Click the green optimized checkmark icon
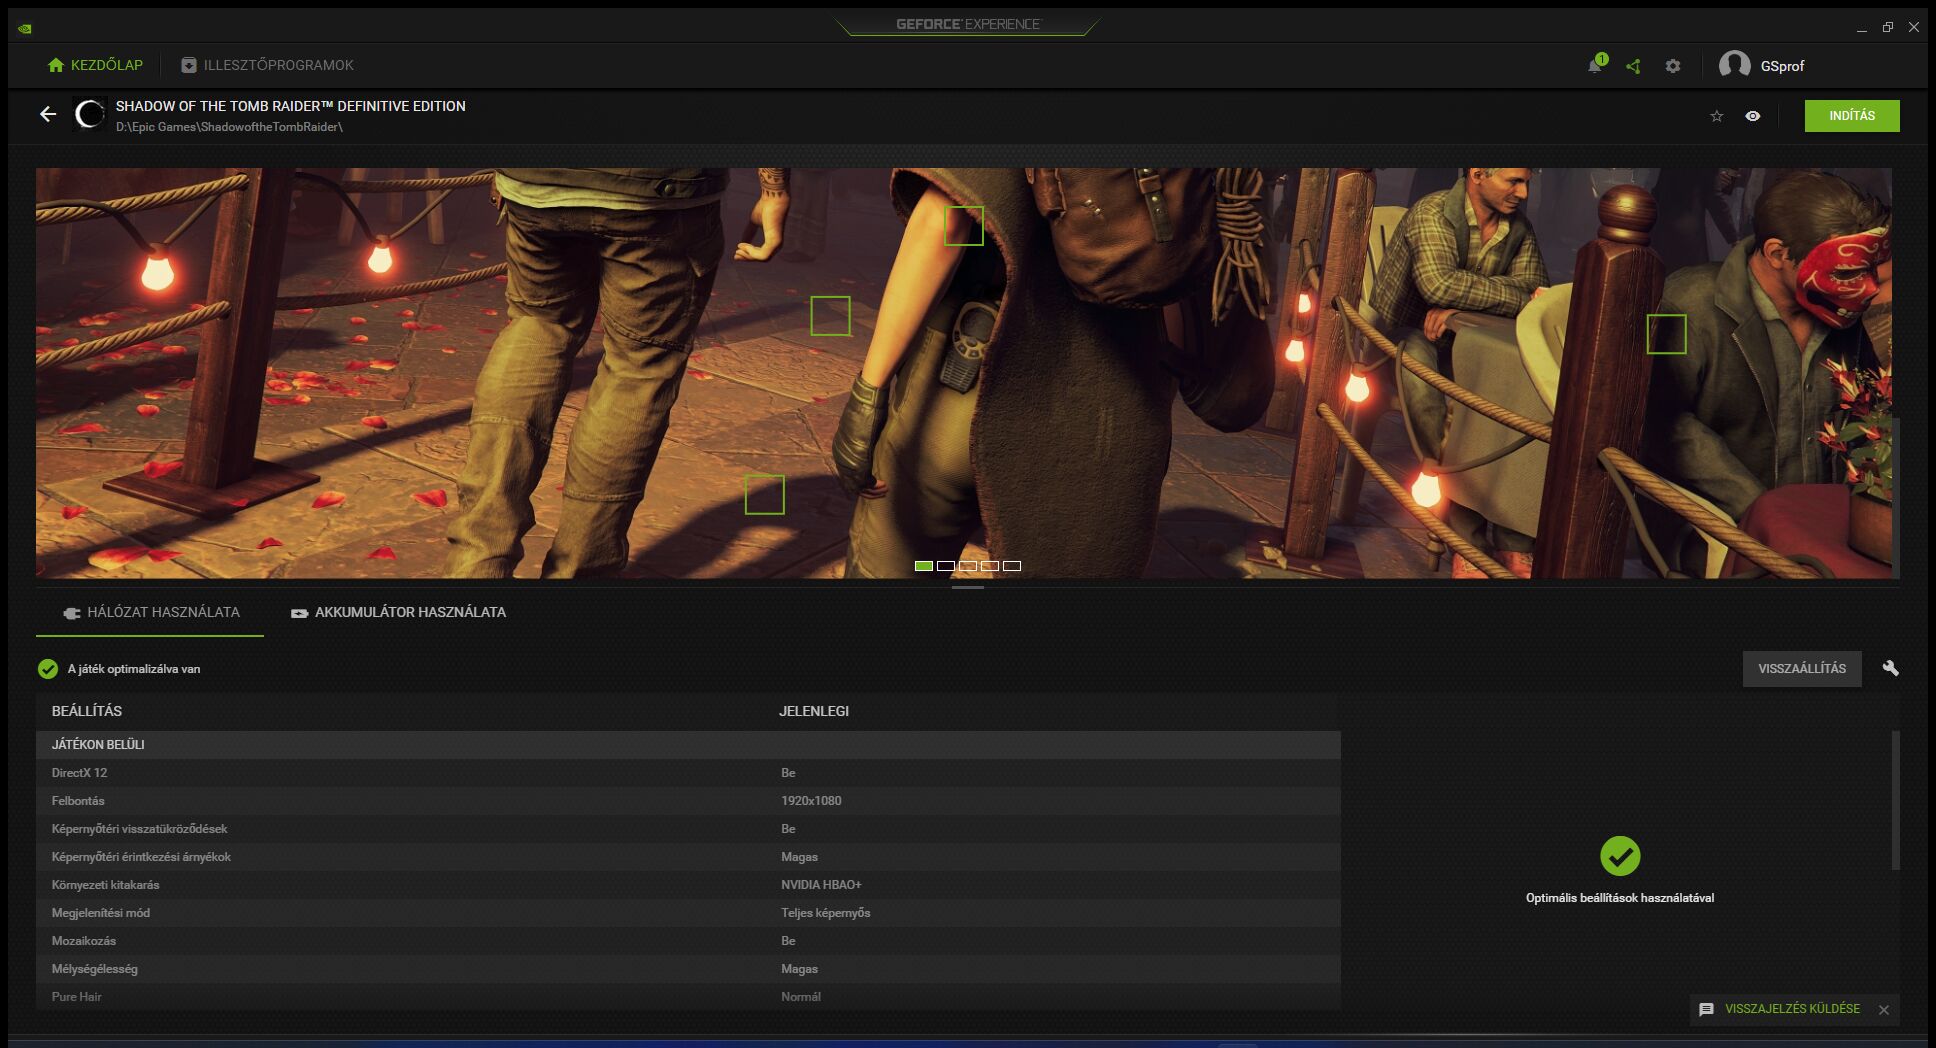 48,669
